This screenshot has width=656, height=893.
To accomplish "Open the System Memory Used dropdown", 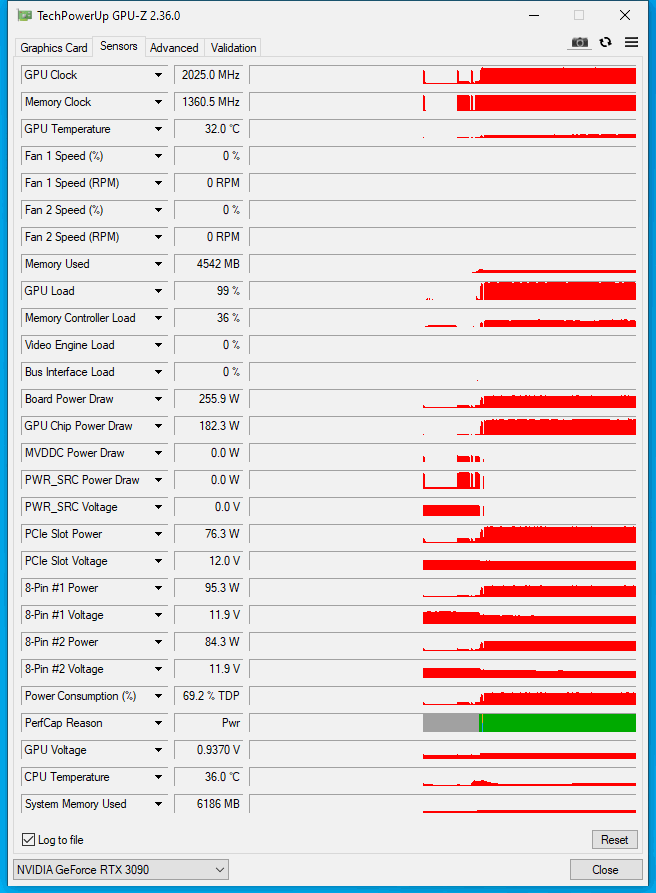I will 158,804.
